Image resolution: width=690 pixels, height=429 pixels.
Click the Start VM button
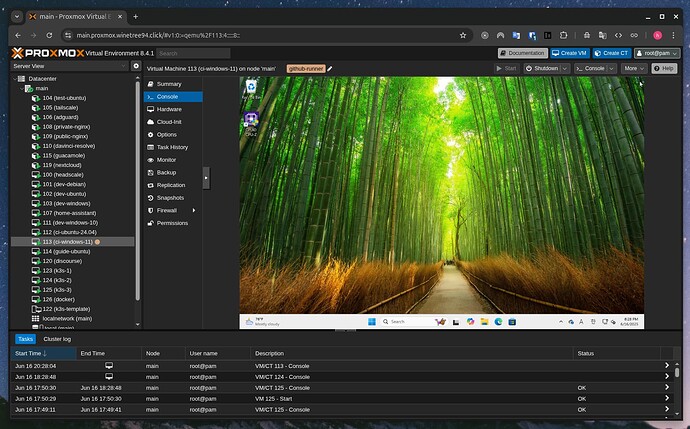coord(506,69)
